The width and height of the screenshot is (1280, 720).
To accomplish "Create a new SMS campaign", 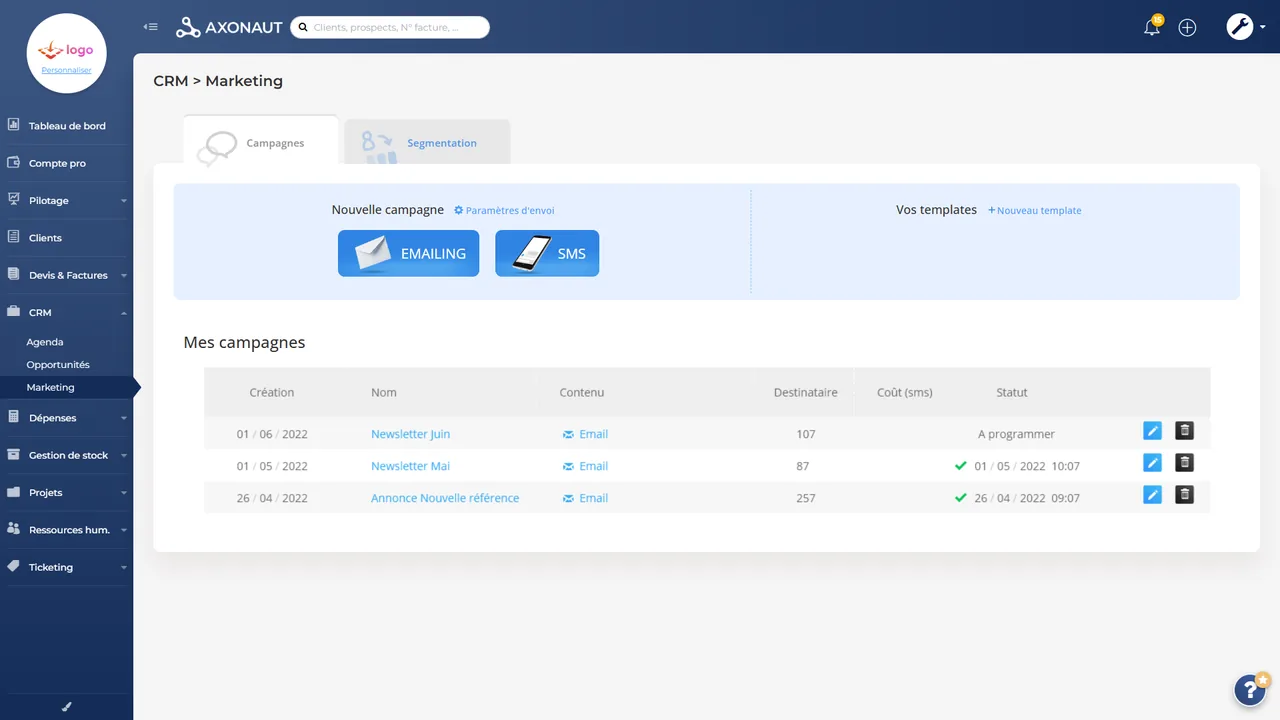I will 547,253.
